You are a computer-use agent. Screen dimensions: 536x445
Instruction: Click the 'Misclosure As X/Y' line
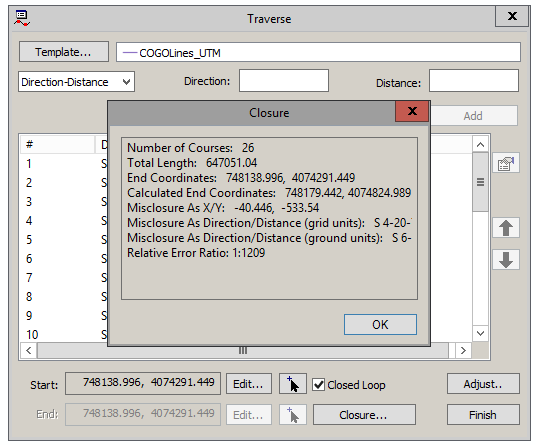click(x=223, y=208)
